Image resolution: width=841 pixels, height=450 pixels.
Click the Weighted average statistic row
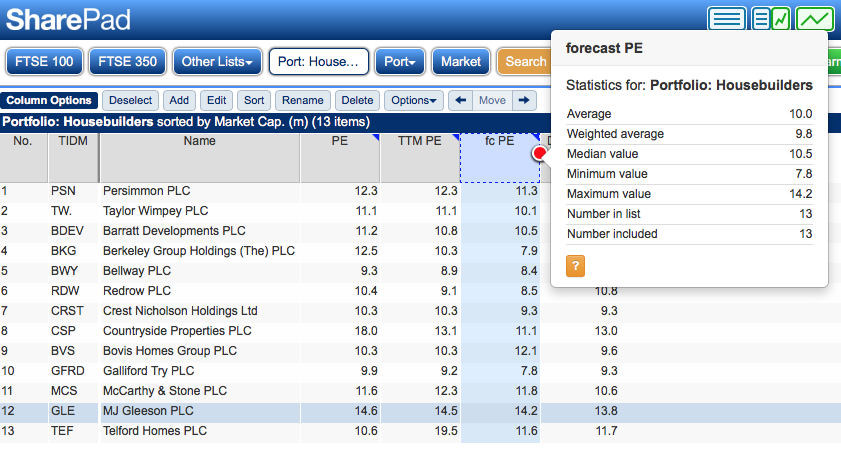click(x=689, y=134)
